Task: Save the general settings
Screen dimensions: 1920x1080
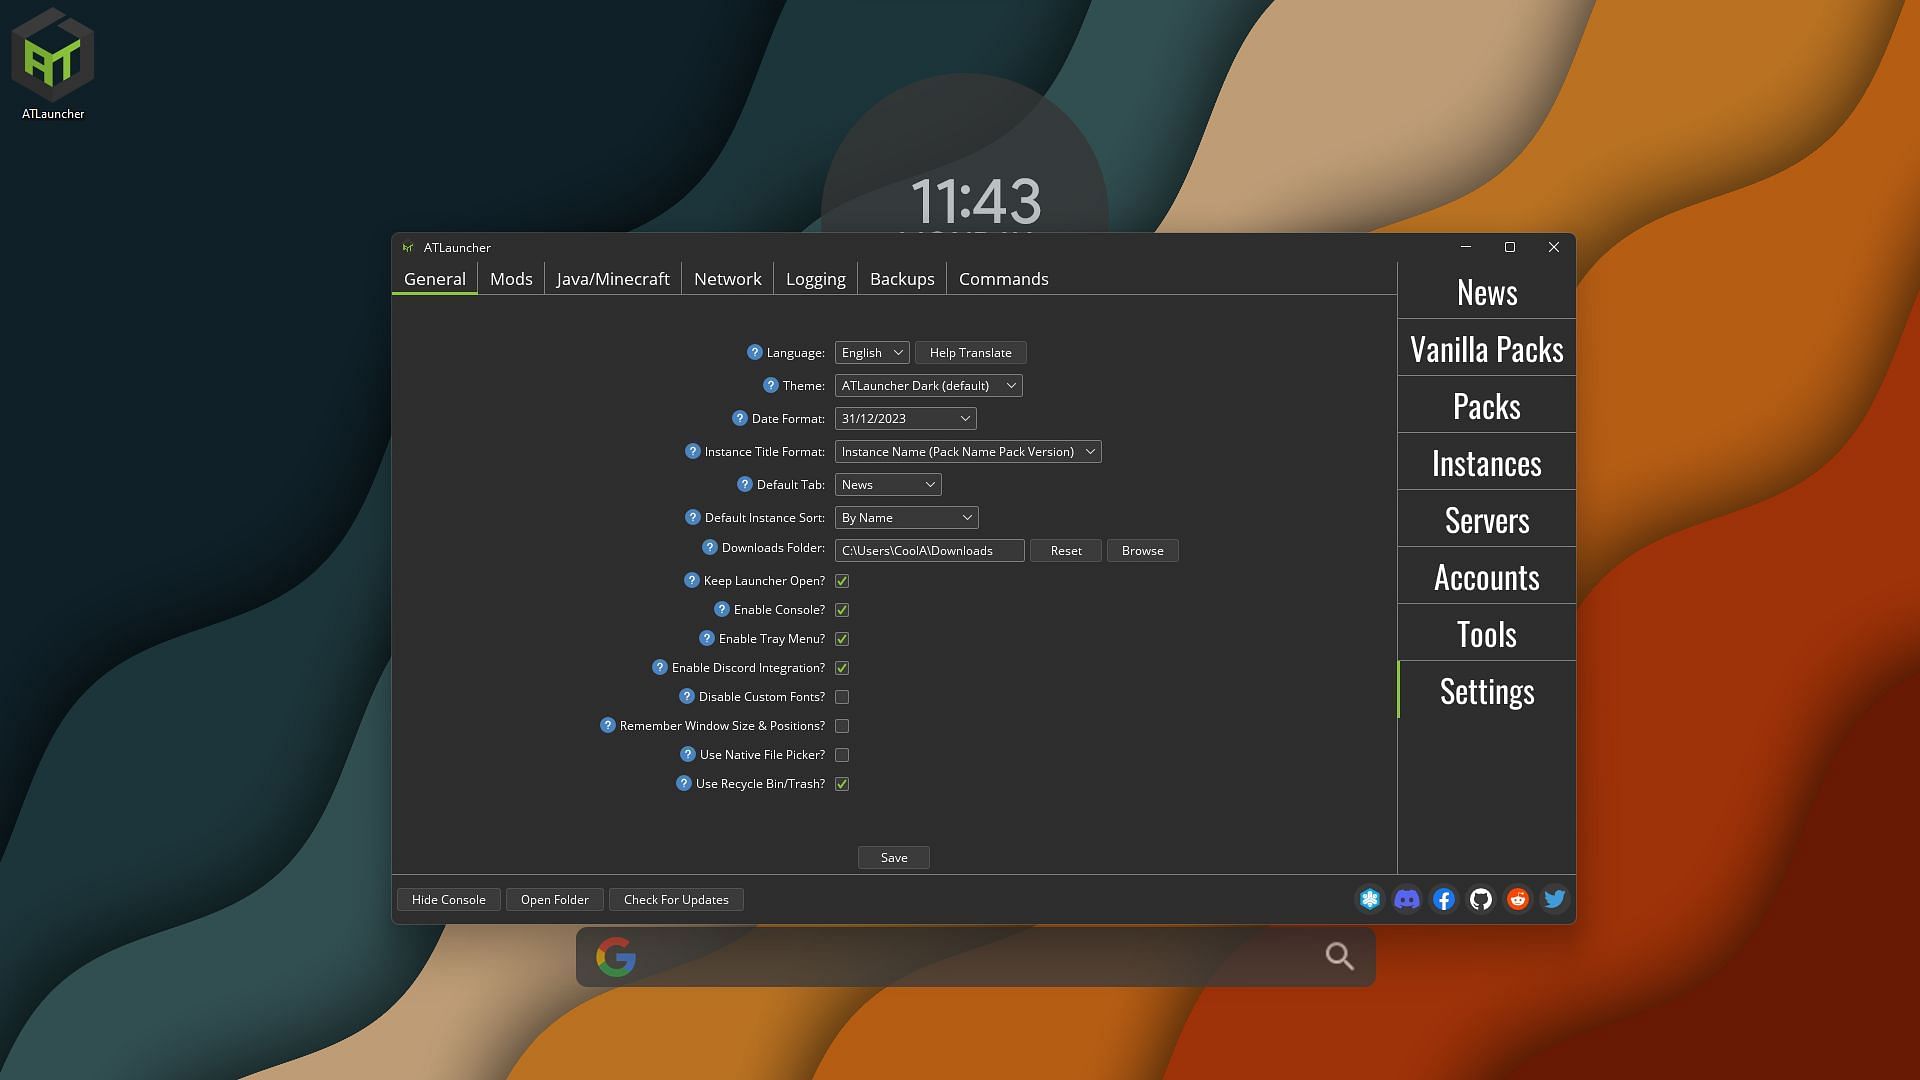Action: click(x=894, y=857)
